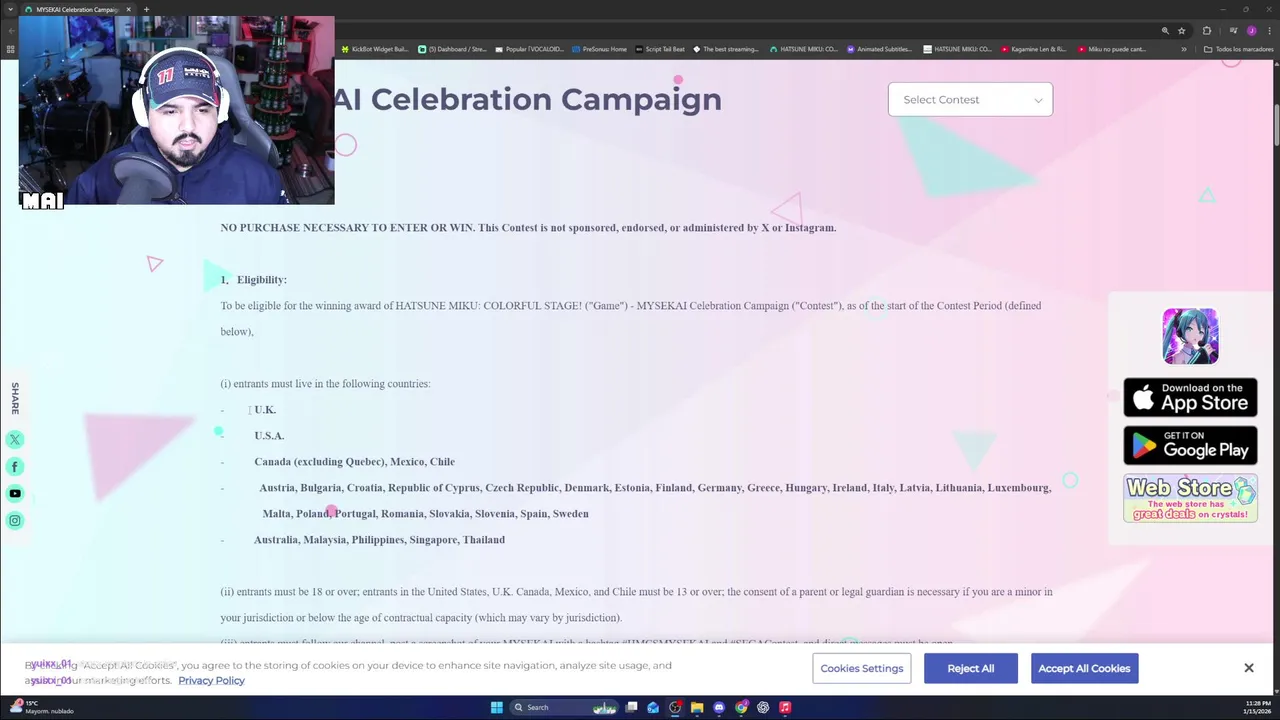1280x720 pixels.
Task: Open OBS Studio from the taskbar
Action: coord(675,707)
